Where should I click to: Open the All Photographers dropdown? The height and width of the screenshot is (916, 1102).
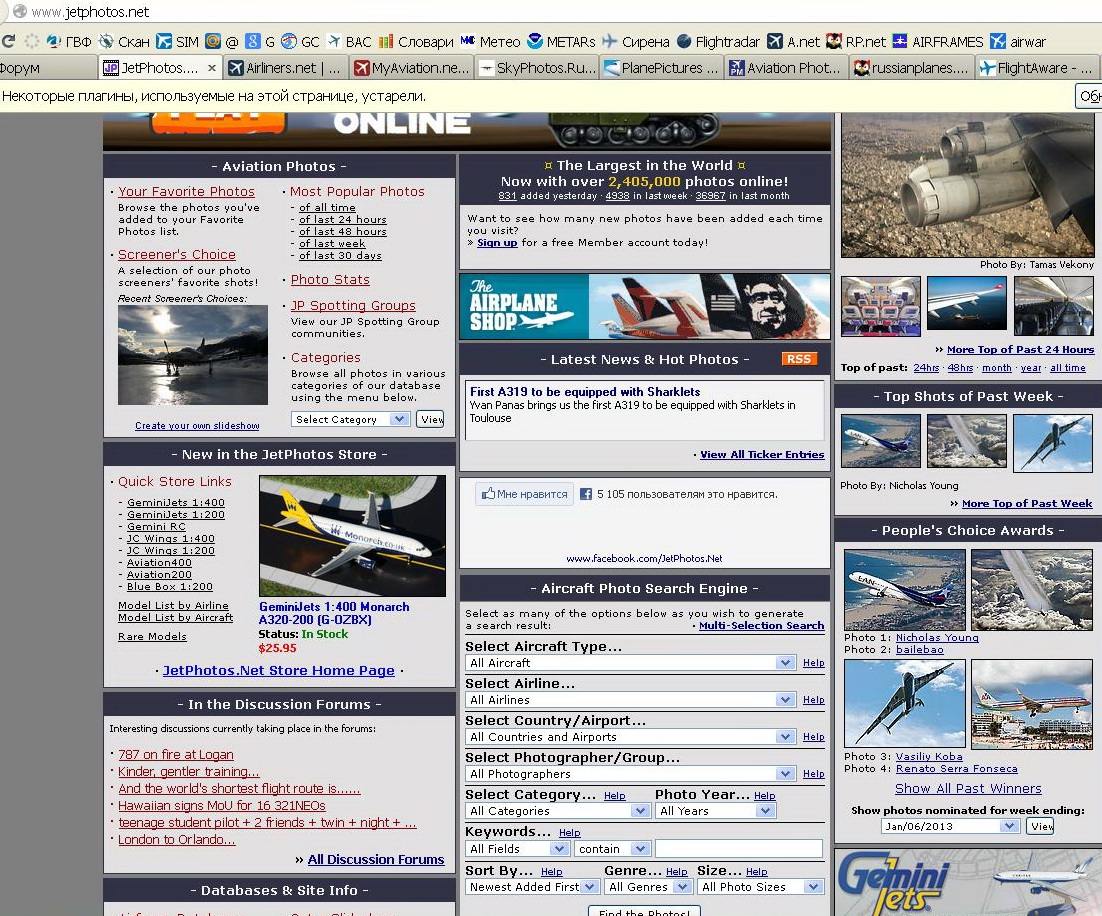coord(630,774)
